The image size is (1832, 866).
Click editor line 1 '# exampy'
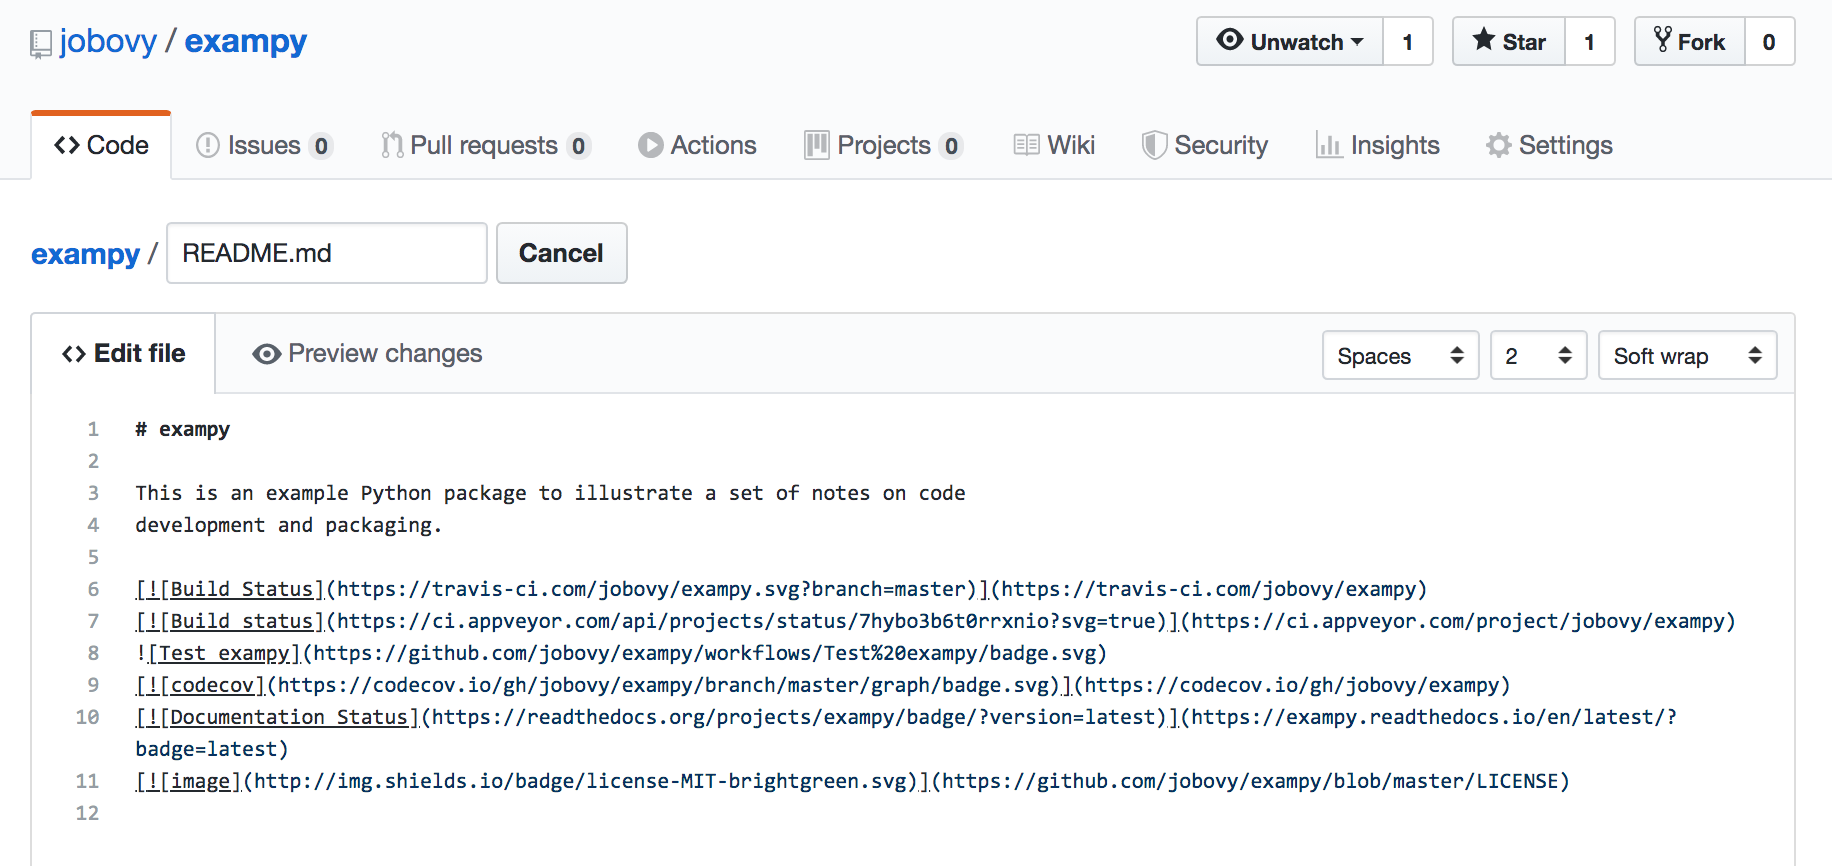click(183, 429)
